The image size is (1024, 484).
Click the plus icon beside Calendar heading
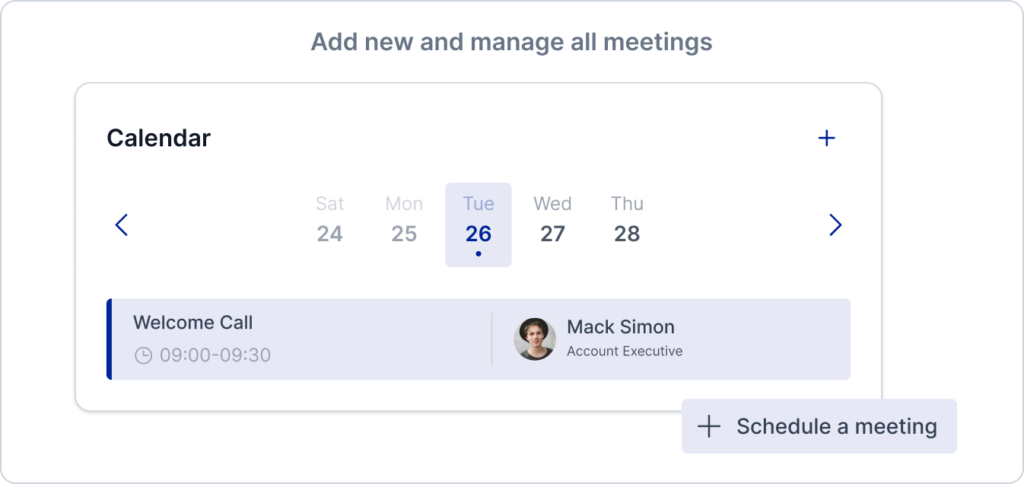pyautogui.click(x=827, y=138)
